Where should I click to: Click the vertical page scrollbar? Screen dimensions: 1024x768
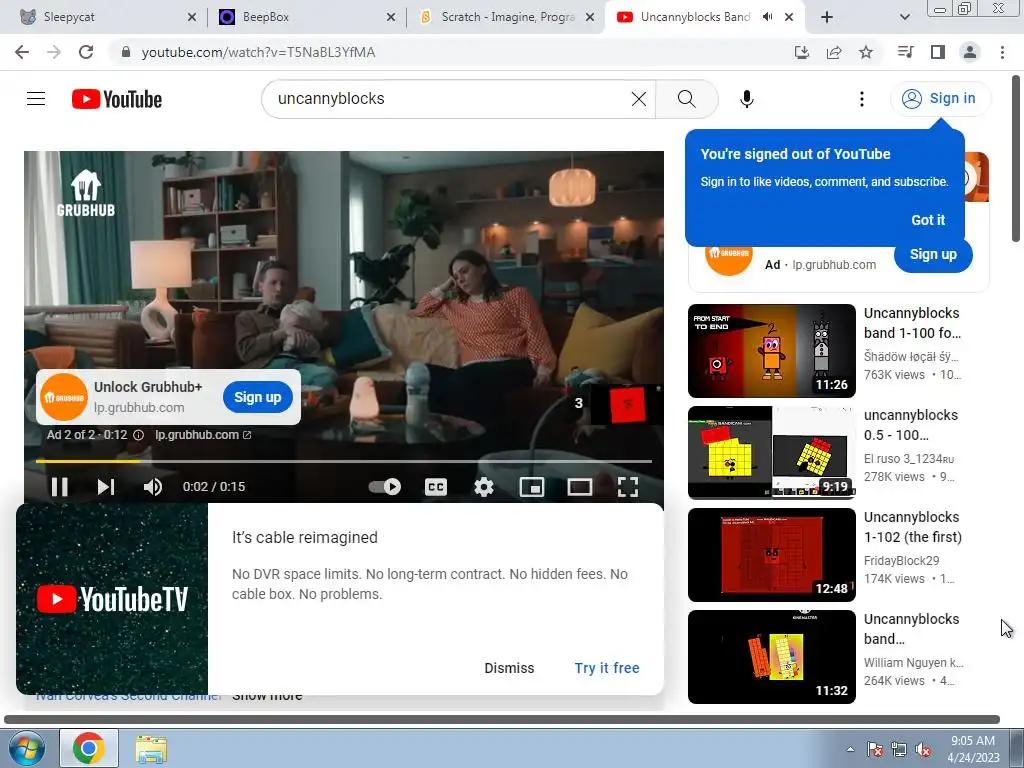pyautogui.click(x=1016, y=158)
